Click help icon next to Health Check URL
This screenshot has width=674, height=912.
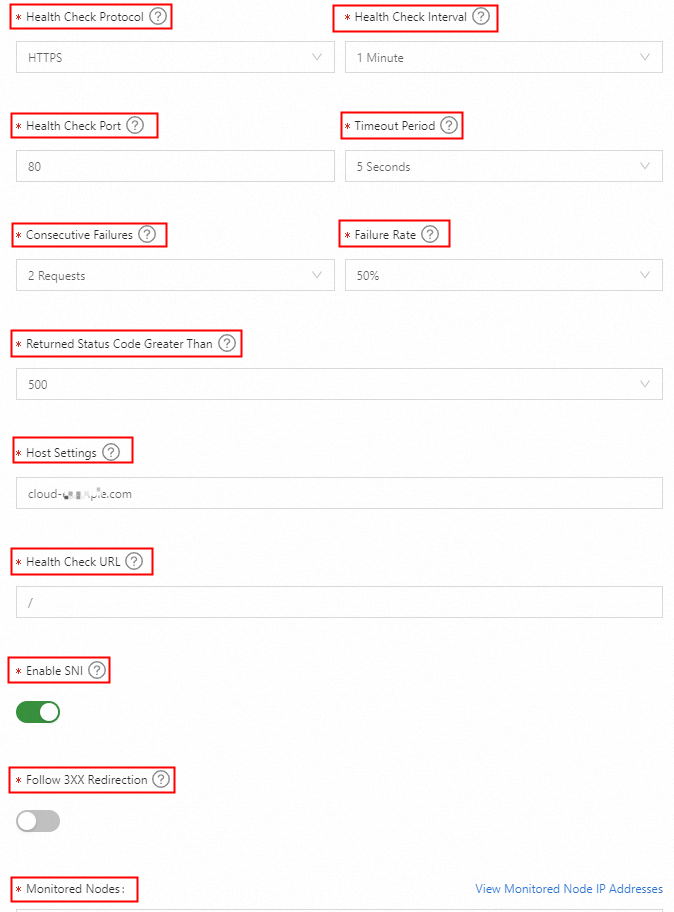[x=134, y=561]
